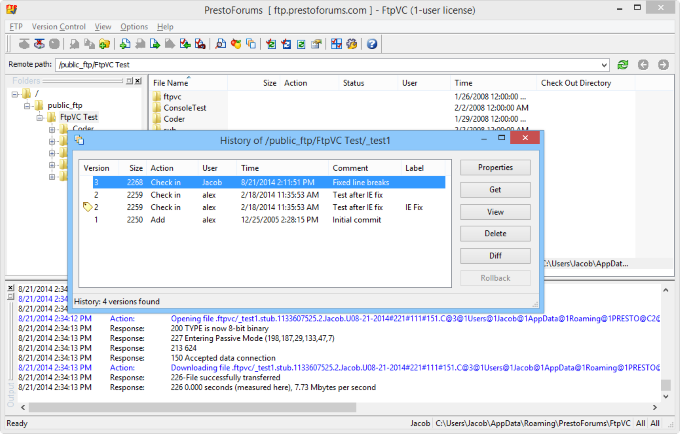
Task: Select the ConsoleTest folder in file list
Action: (180, 108)
